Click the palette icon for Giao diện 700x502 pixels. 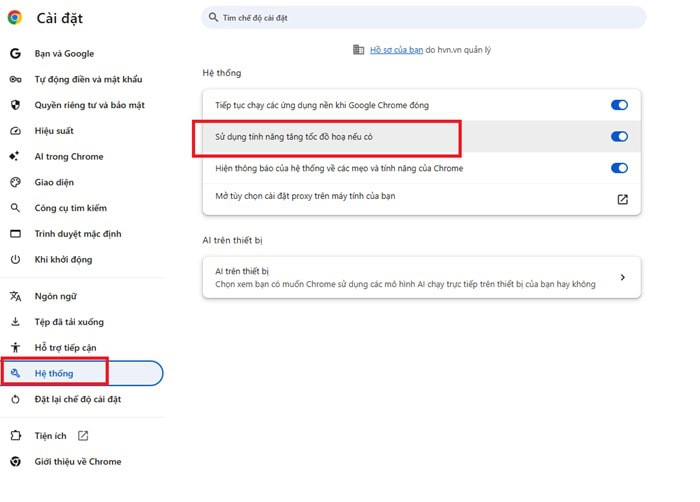pyautogui.click(x=15, y=182)
